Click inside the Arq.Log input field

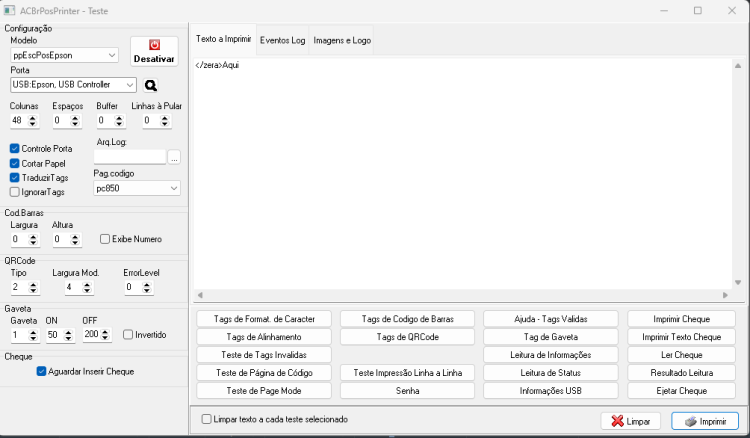(130, 157)
